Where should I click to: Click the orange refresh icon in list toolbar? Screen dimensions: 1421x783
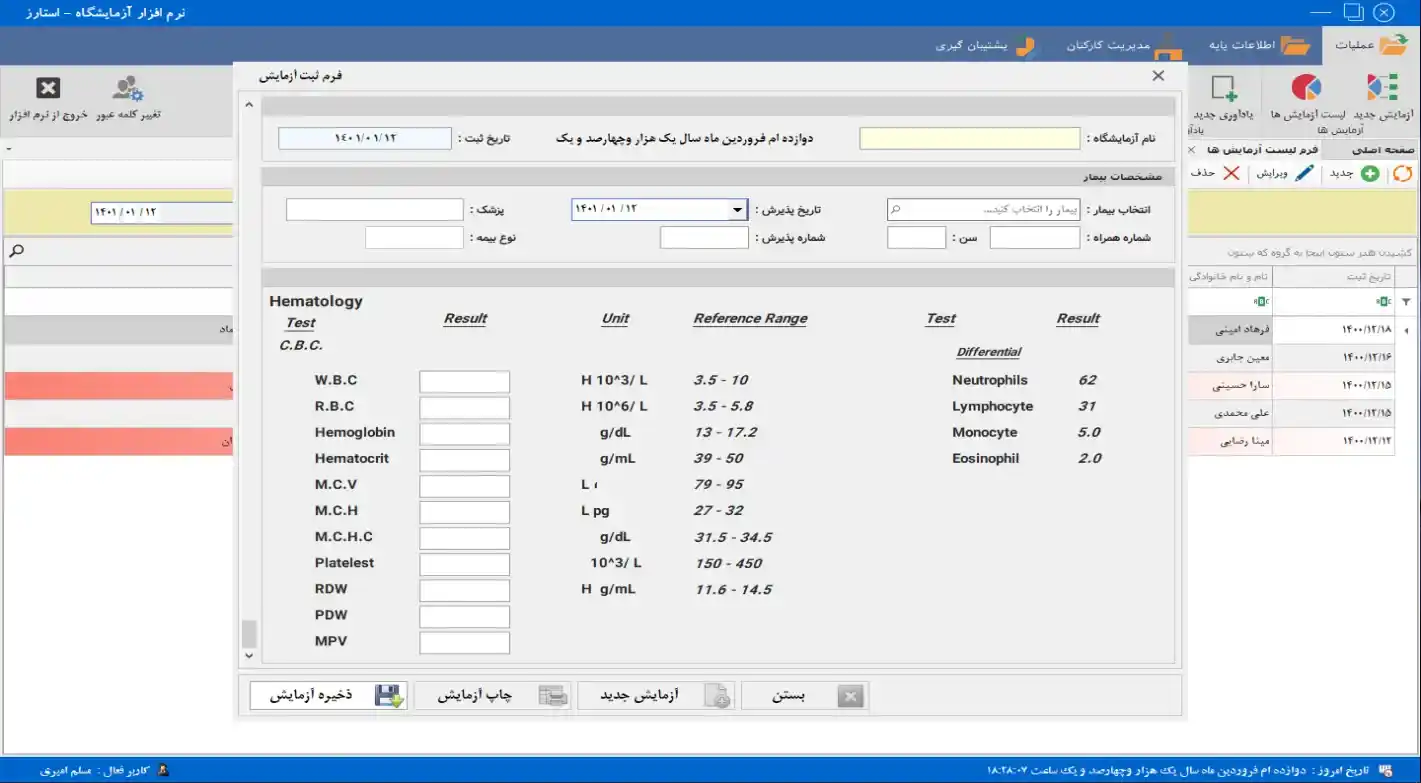(1403, 174)
